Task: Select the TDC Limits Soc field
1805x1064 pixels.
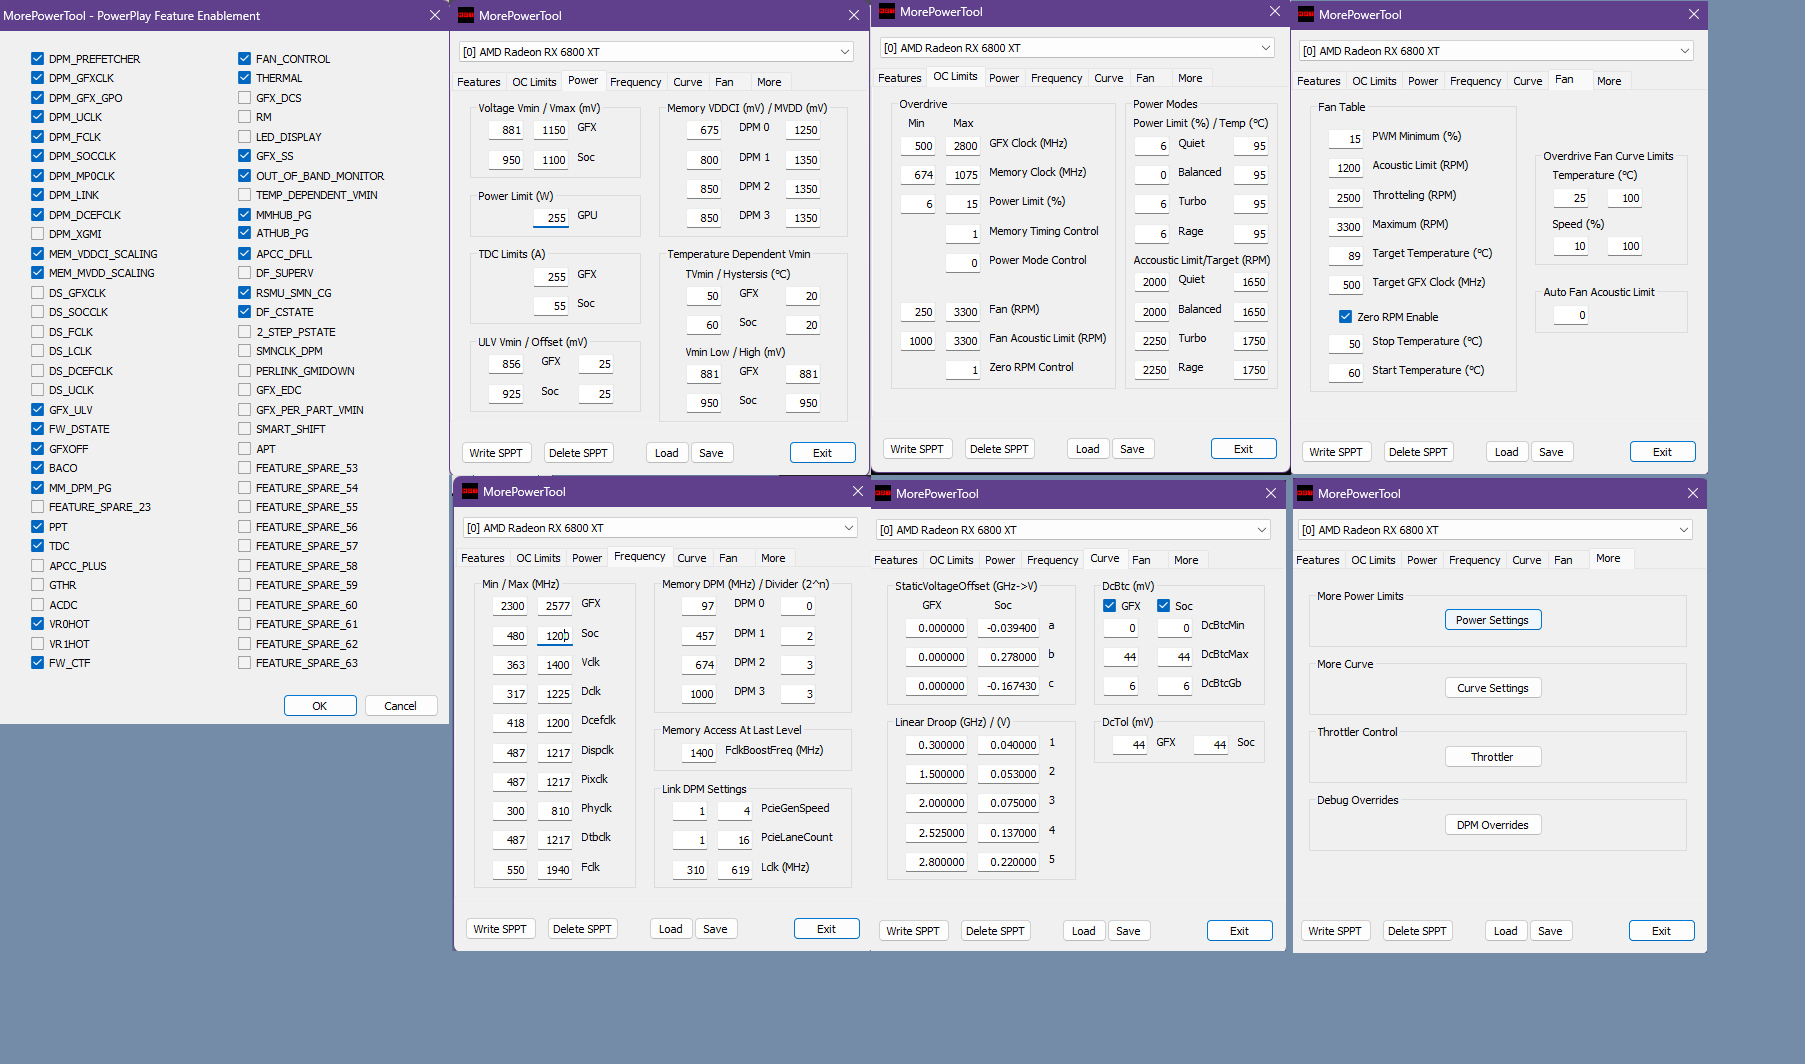Action: (552, 305)
